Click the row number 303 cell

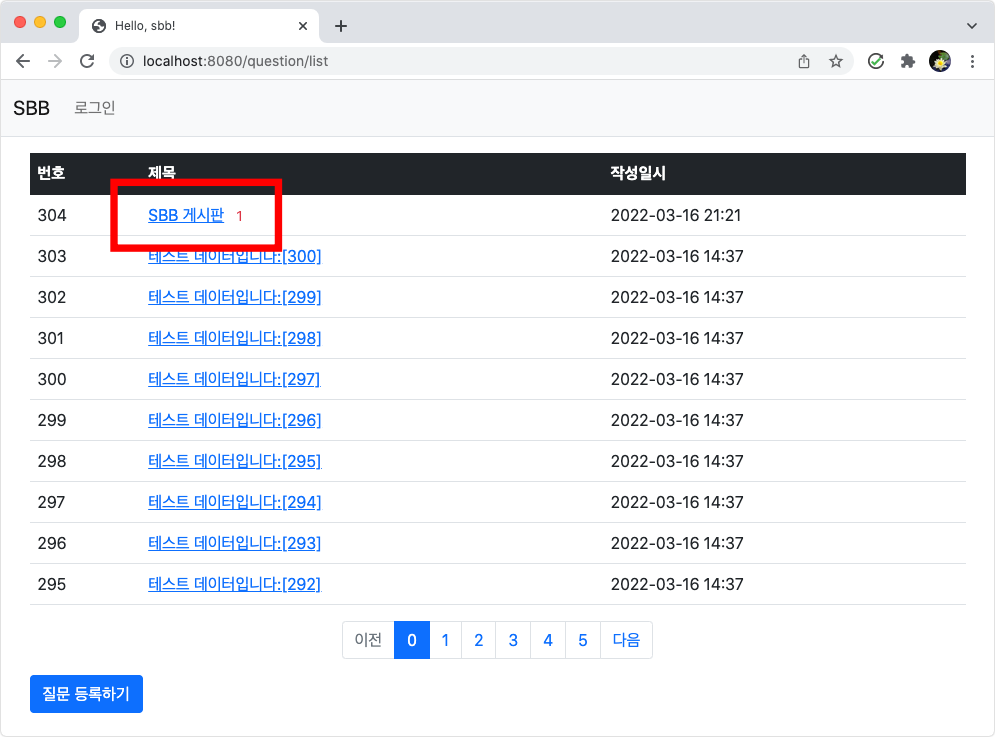coord(52,256)
